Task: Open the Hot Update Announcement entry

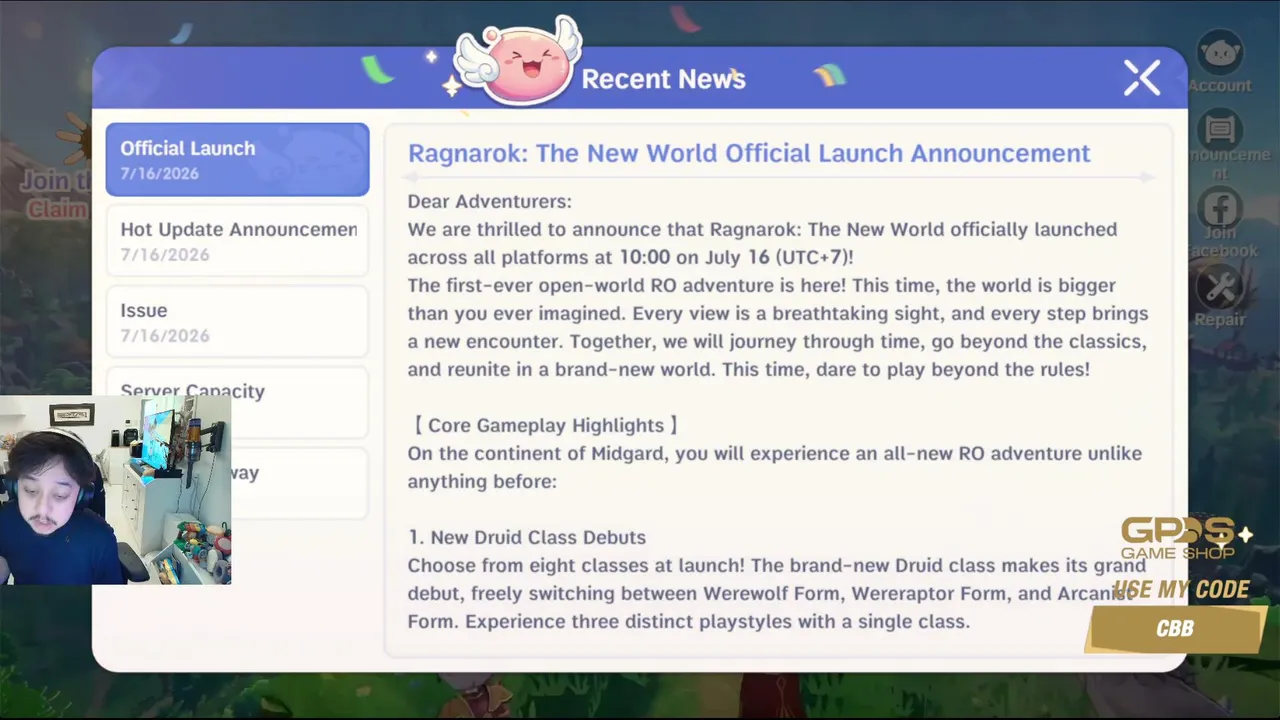Action: pyautogui.click(x=237, y=241)
